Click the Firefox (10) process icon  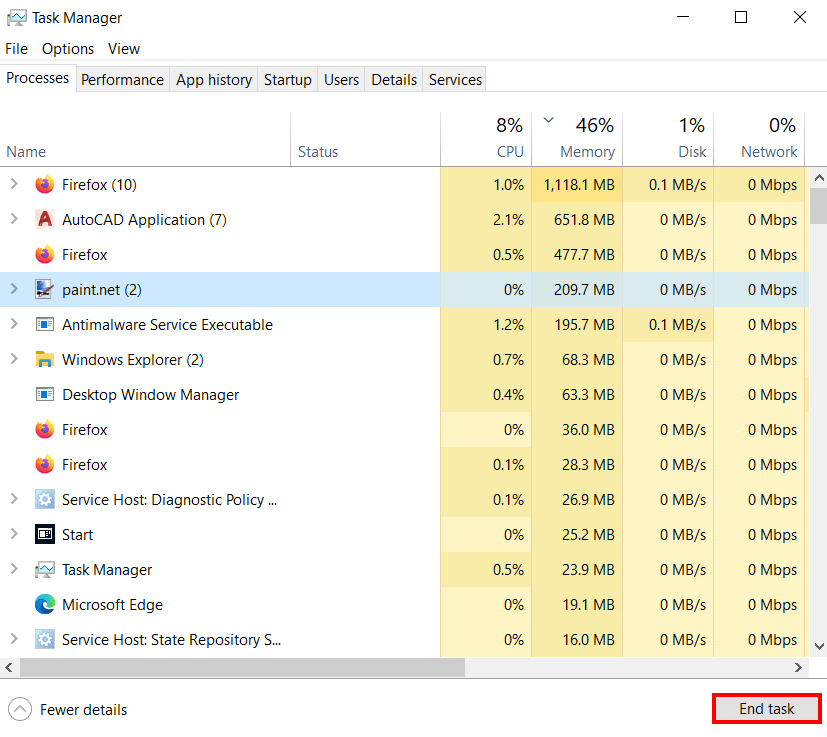coord(45,185)
